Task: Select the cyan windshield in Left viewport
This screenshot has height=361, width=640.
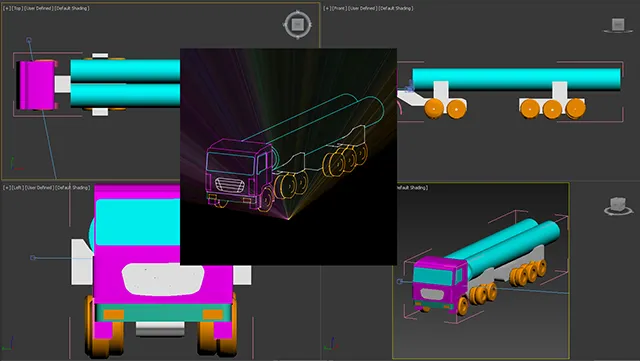Action: (x=137, y=222)
